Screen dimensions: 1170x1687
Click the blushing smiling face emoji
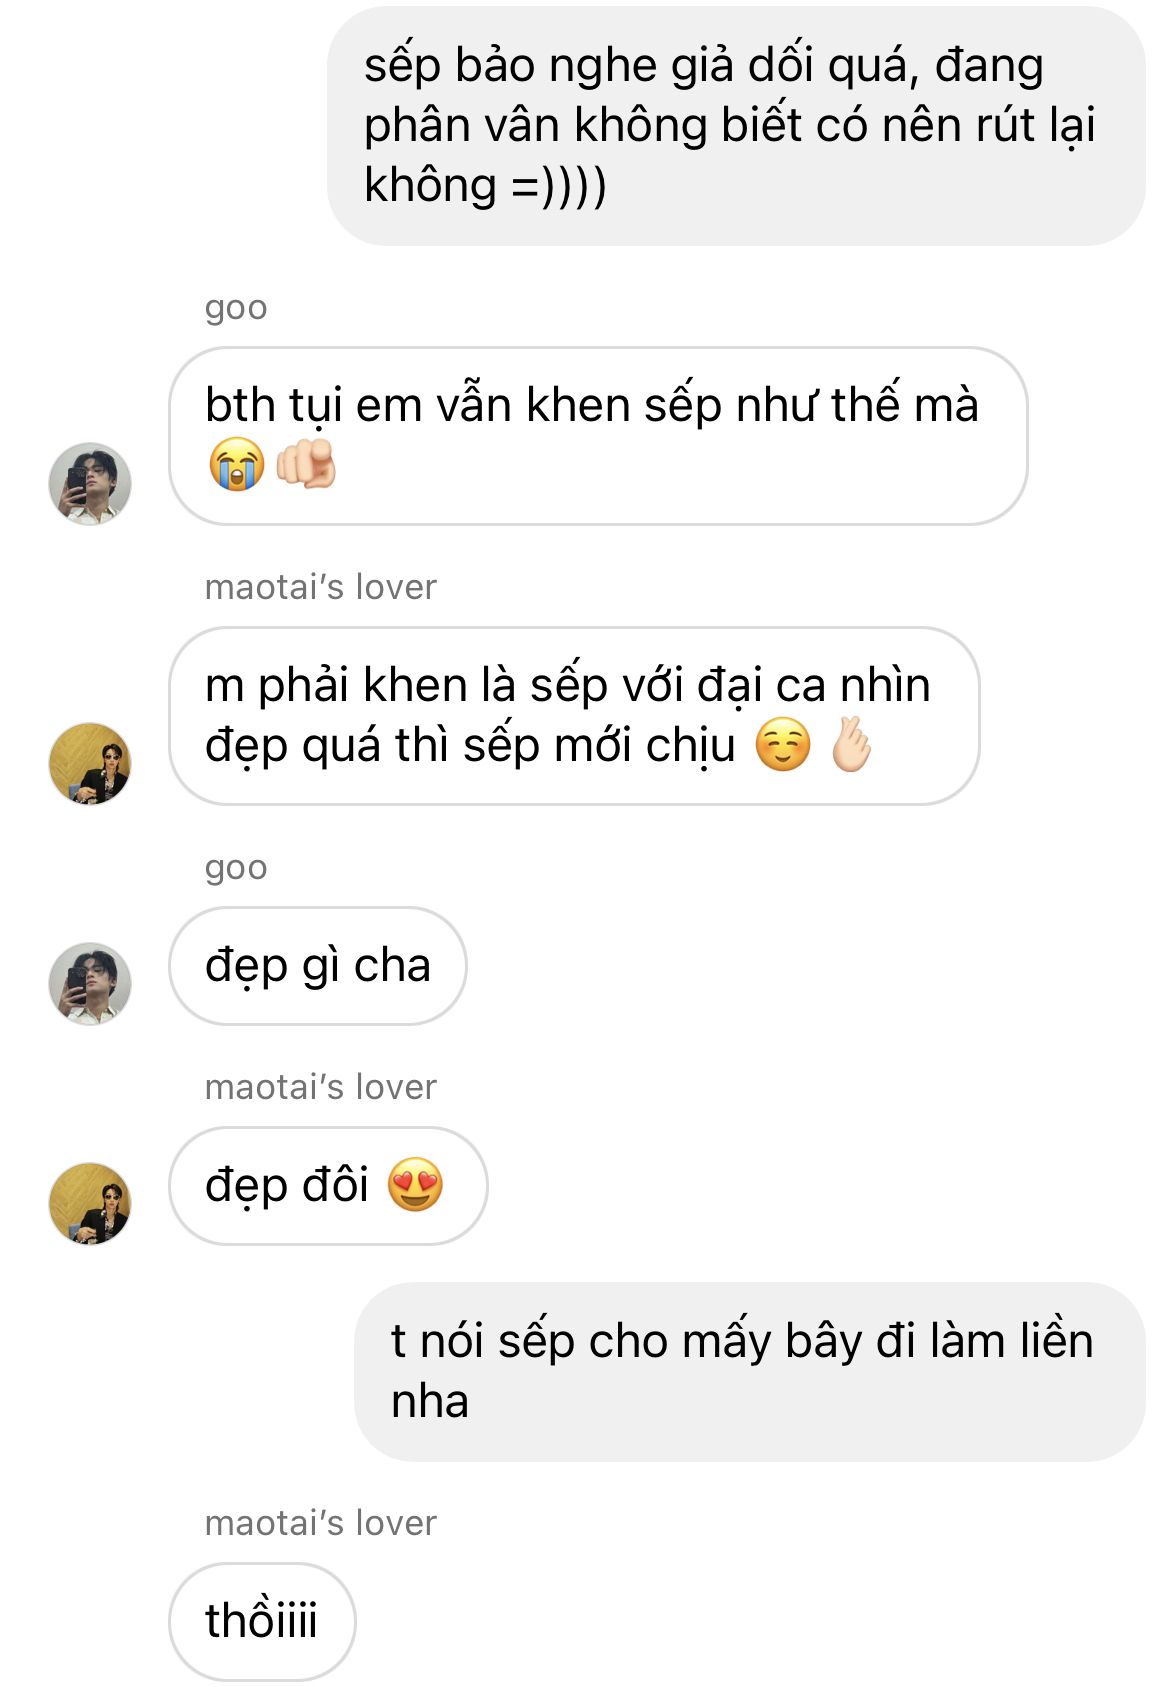[x=783, y=745]
